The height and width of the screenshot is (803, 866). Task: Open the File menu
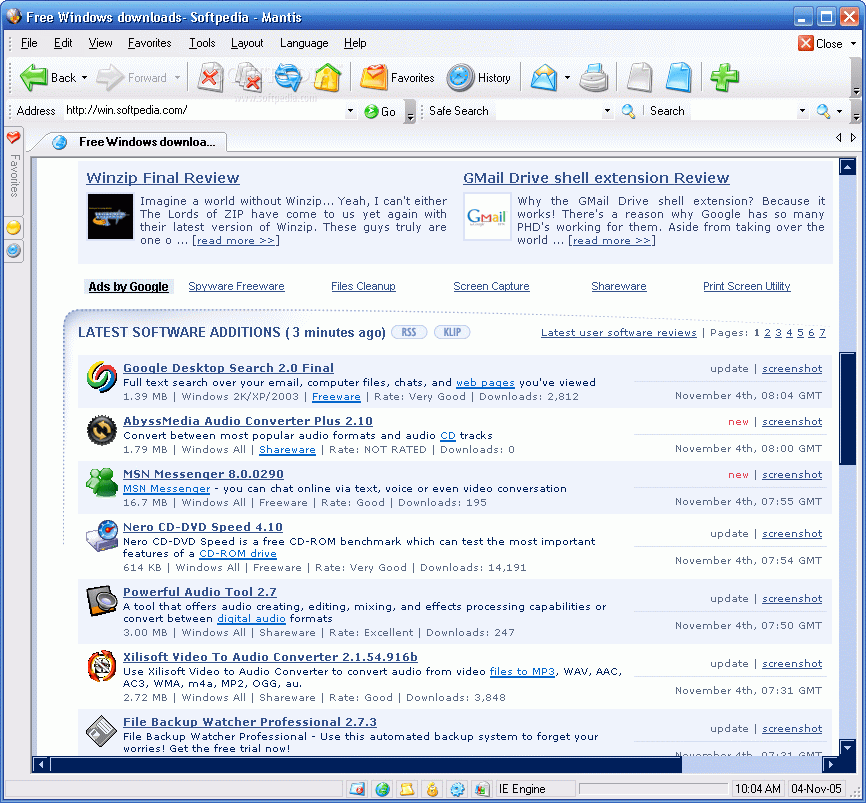pos(29,43)
